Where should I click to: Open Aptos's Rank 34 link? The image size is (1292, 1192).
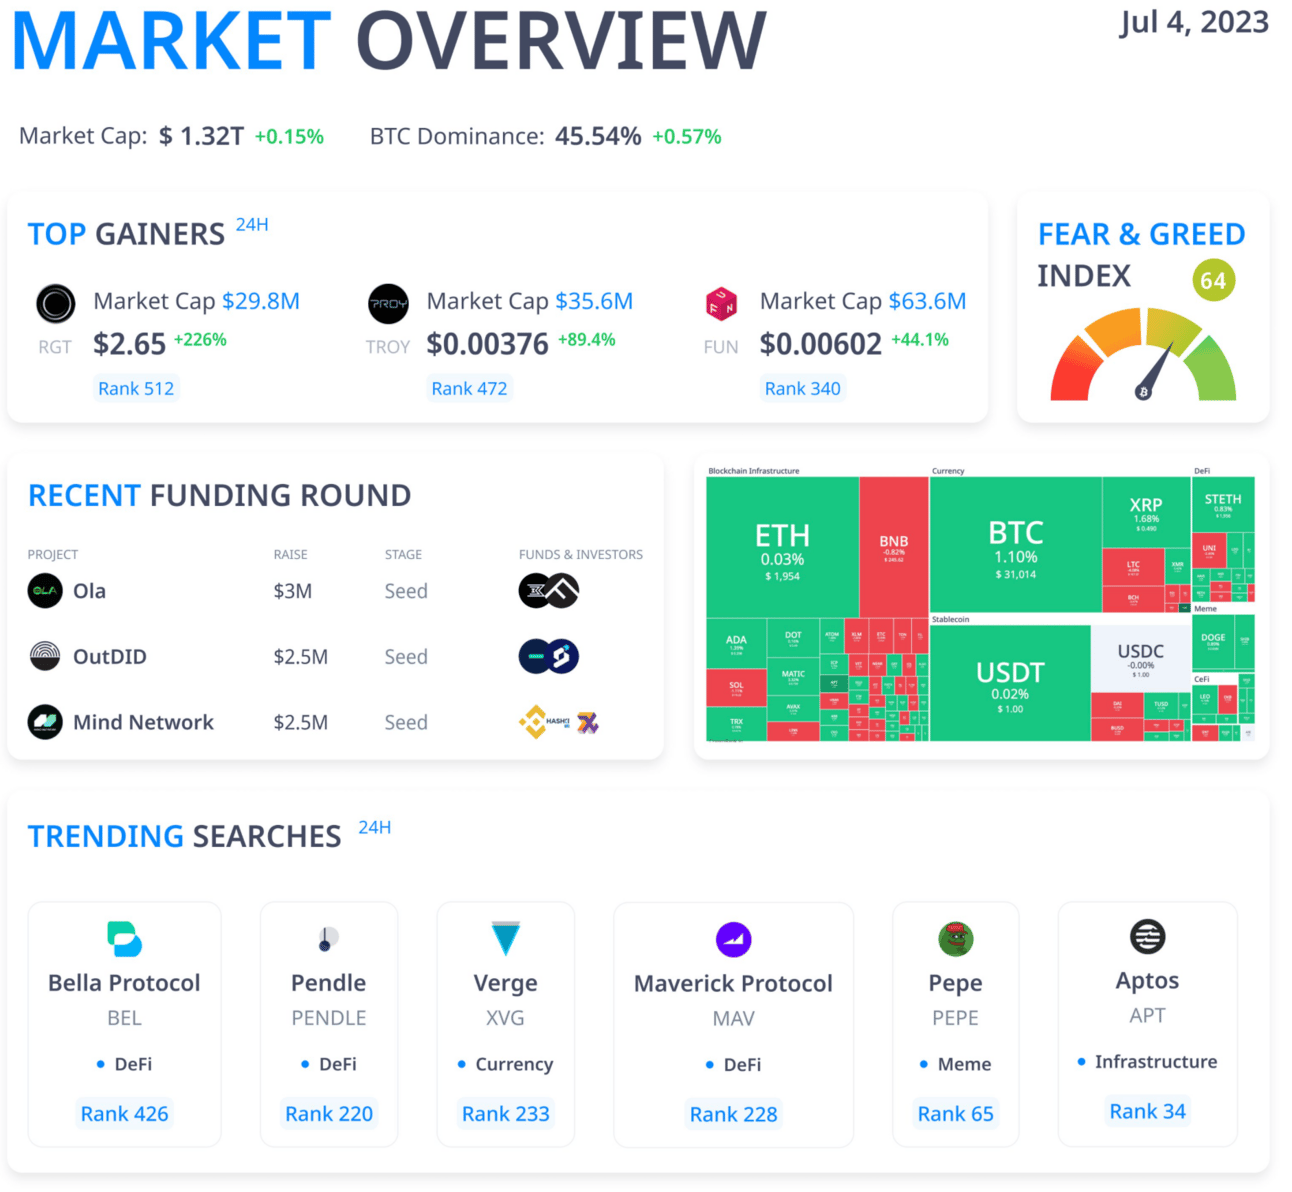[1148, 1111]
